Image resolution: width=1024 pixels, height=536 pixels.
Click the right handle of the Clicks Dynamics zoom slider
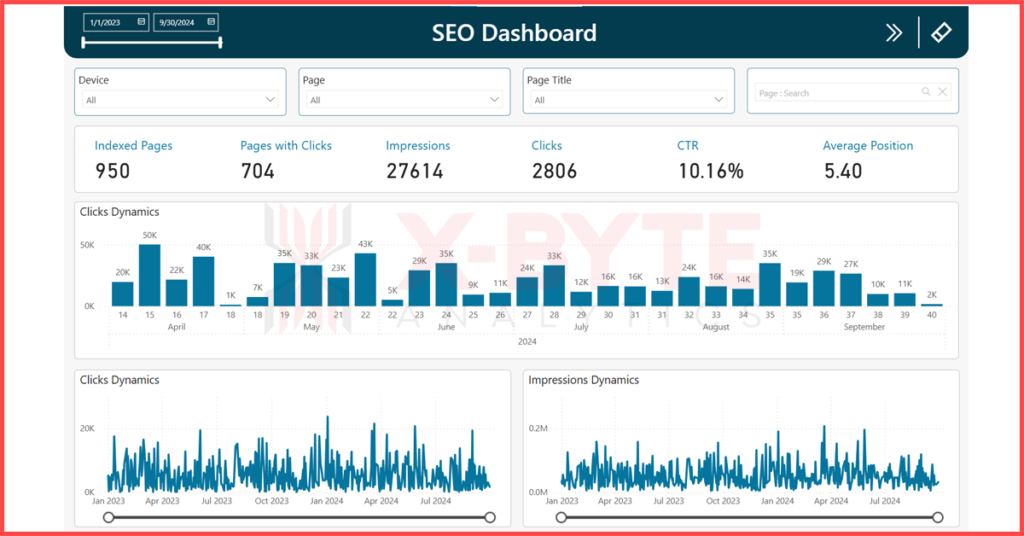pyautogui.click(x=490, y=517)
